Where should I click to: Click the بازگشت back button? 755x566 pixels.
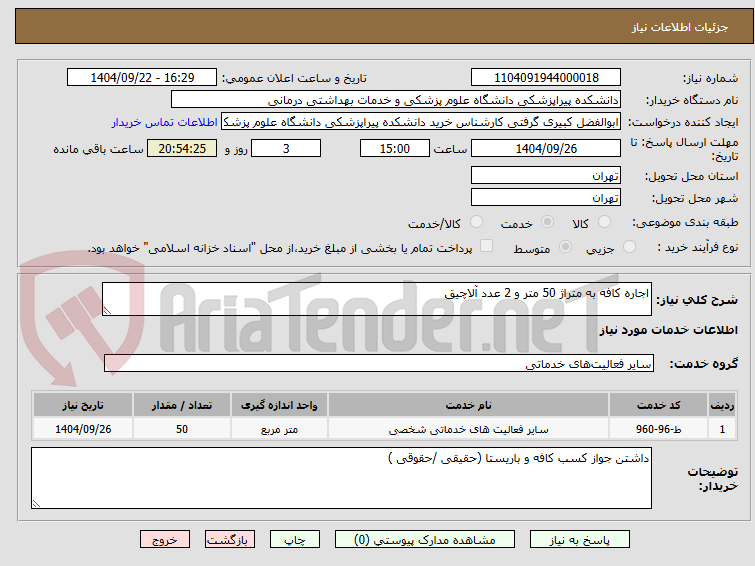(x=230, y=540)
